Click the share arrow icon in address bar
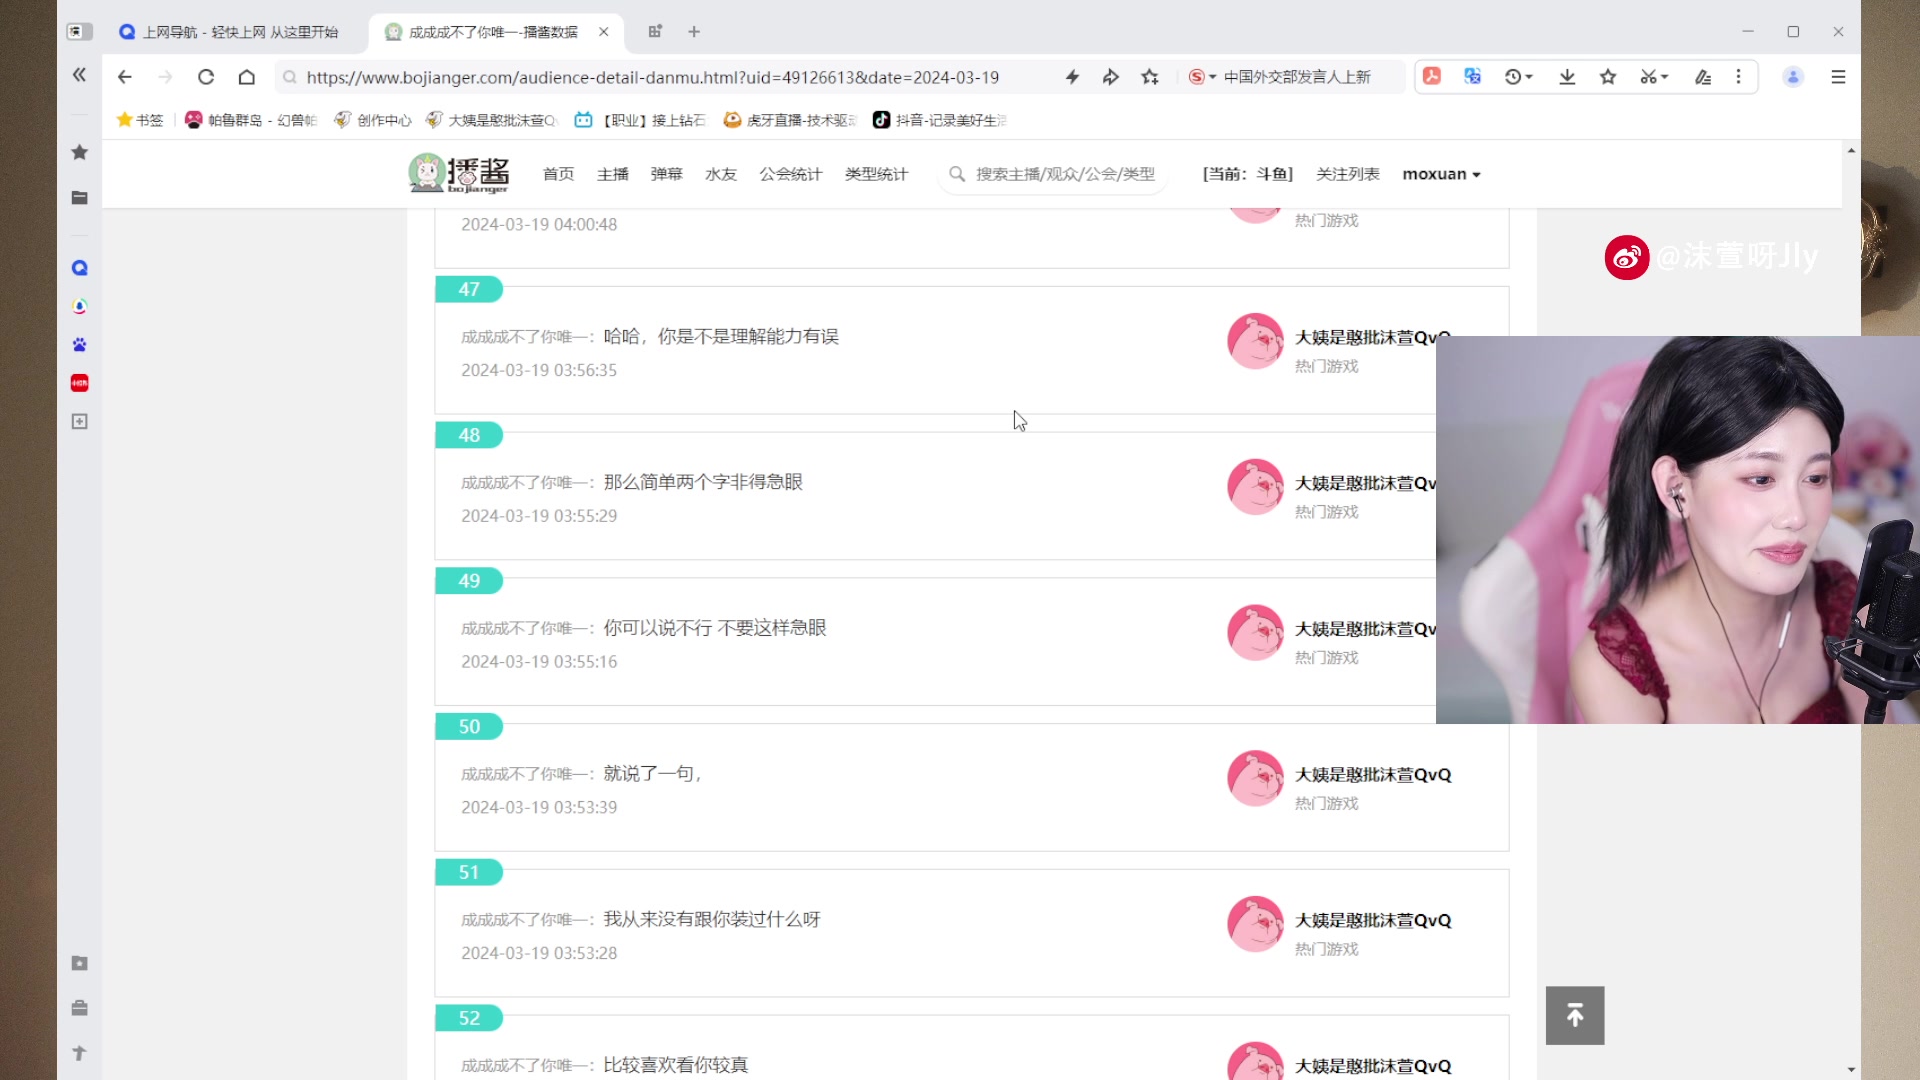 pos(1110,77)
